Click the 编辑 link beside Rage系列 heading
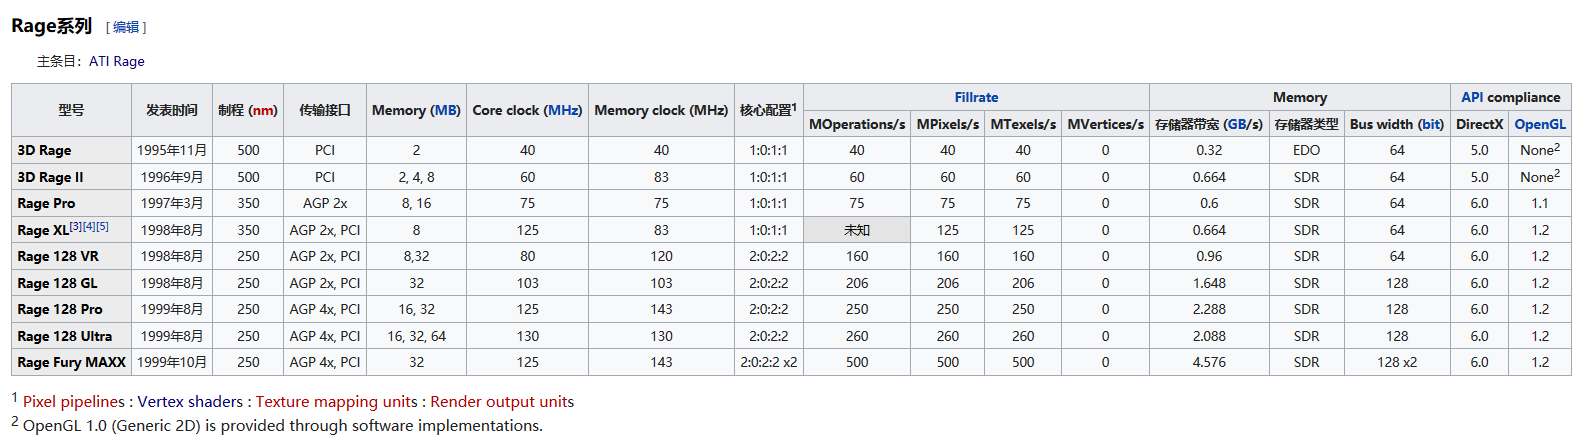The height and width of the screenshot is (438, 1585). tap(126, 28)
